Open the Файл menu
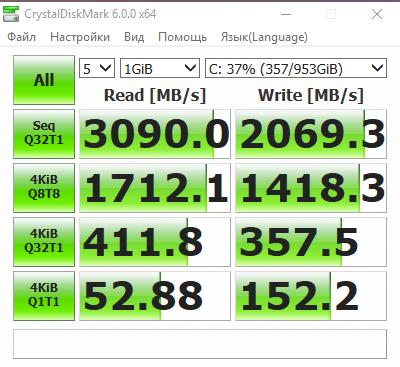 tap(21, 37)
